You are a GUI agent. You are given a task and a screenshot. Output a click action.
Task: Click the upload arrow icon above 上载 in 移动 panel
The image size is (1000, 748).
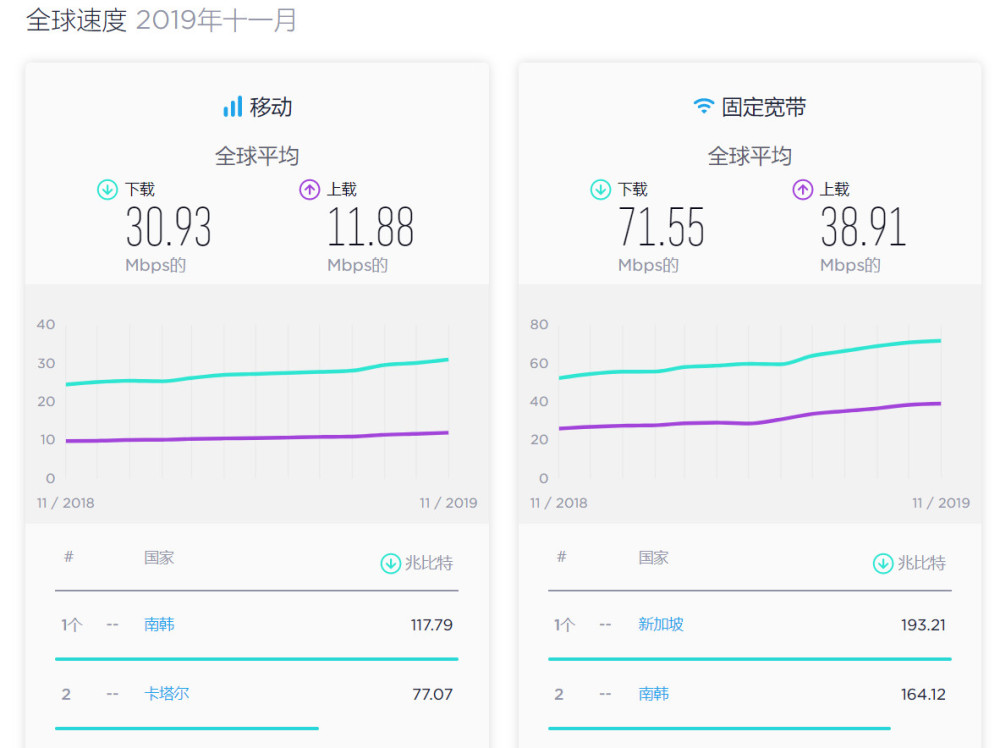[x=309, y=189]
